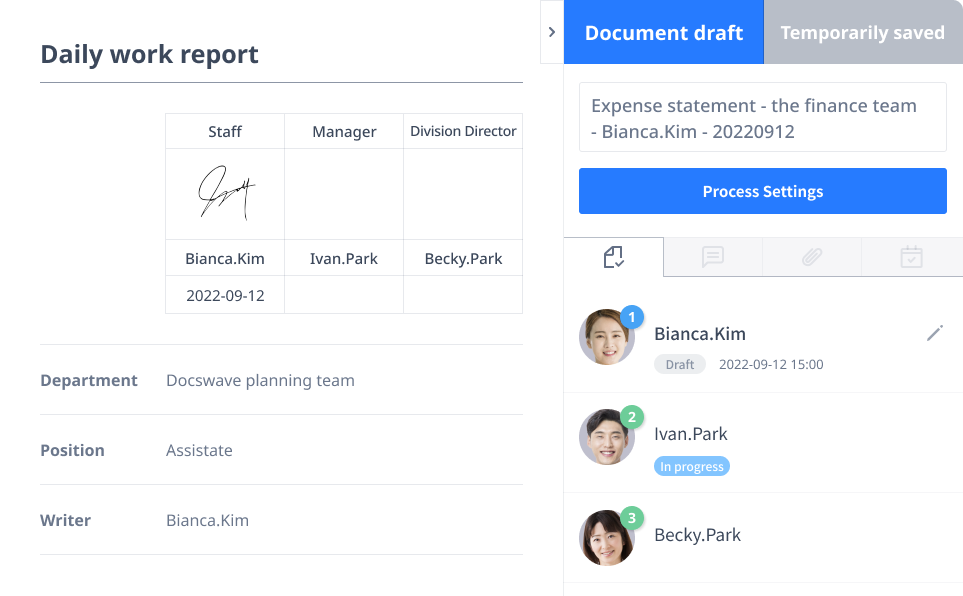Click the step 3 badge on Becky's avatar
This screenshot has height=596, width=963.
631,517
